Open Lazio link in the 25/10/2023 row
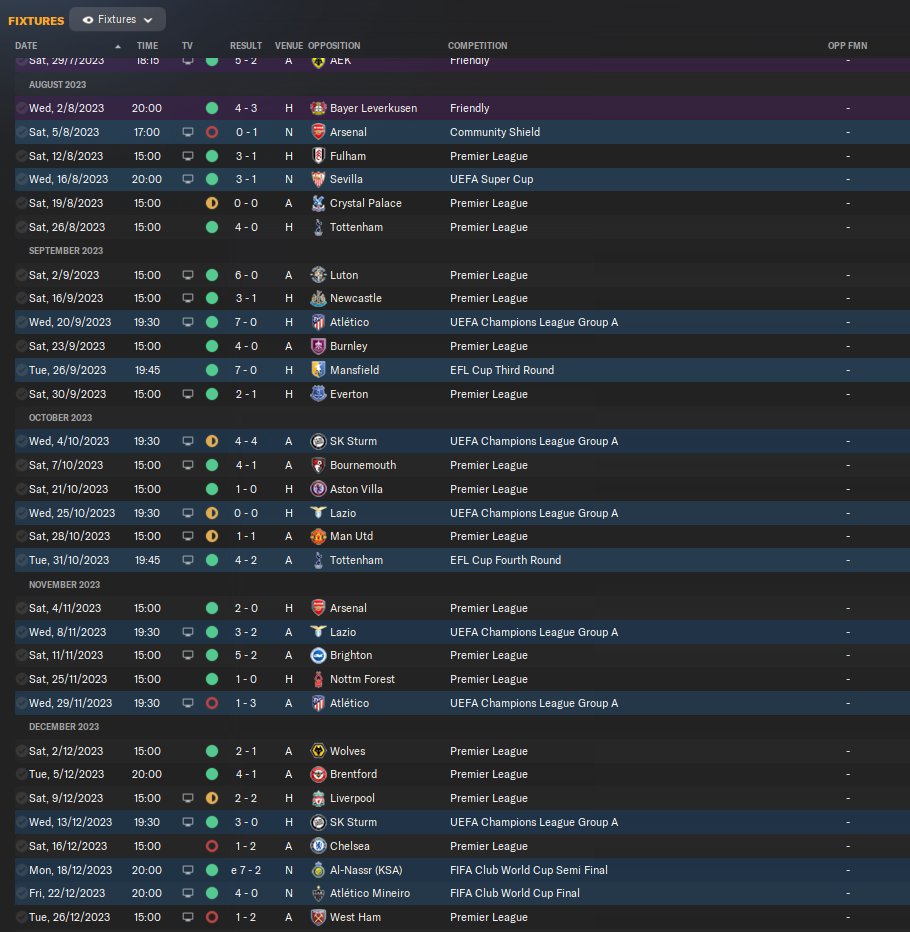Screen dimensions: 910x932 [x=343, y=513]
